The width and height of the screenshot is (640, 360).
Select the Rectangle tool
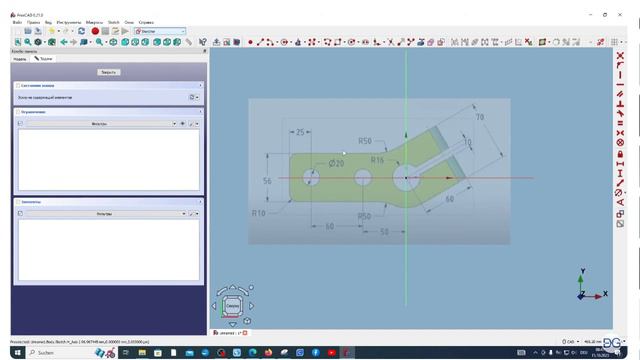point(338,42)
